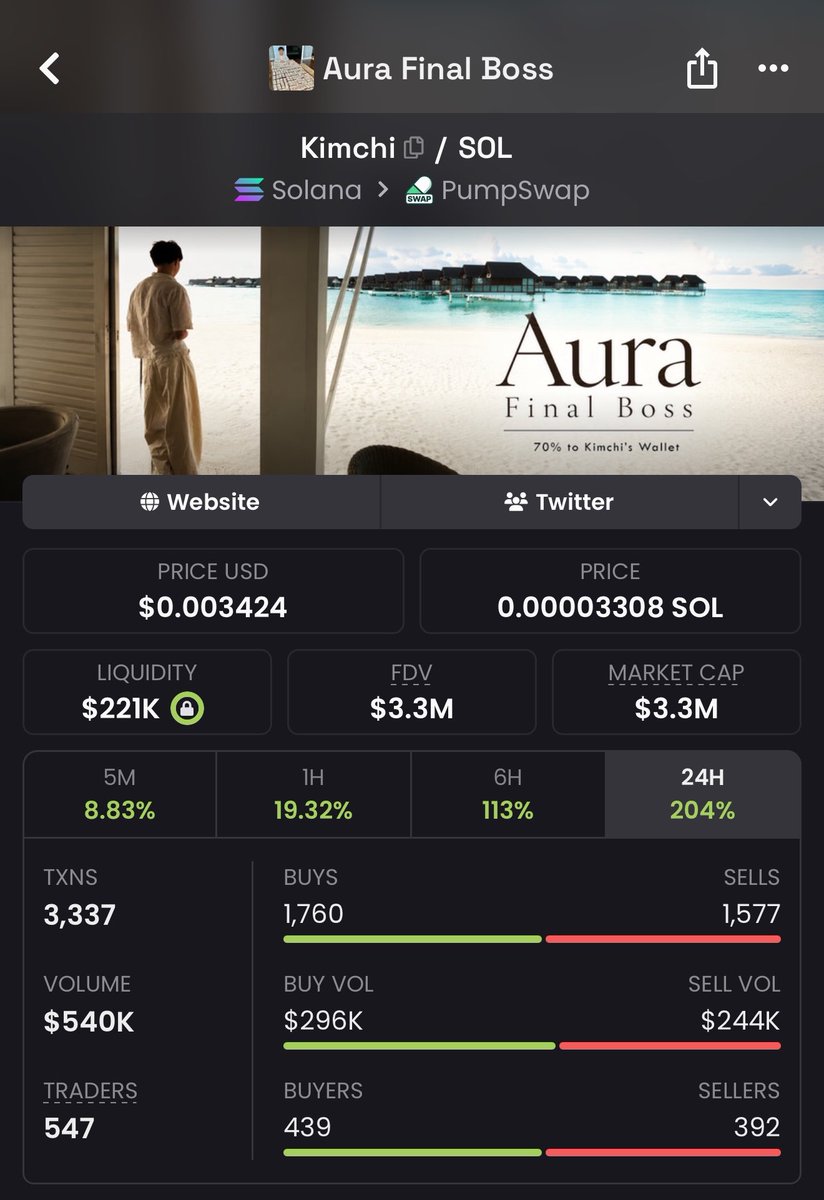
Task: Tap the Price USD $0.003424 box
Action: (213, 591)
